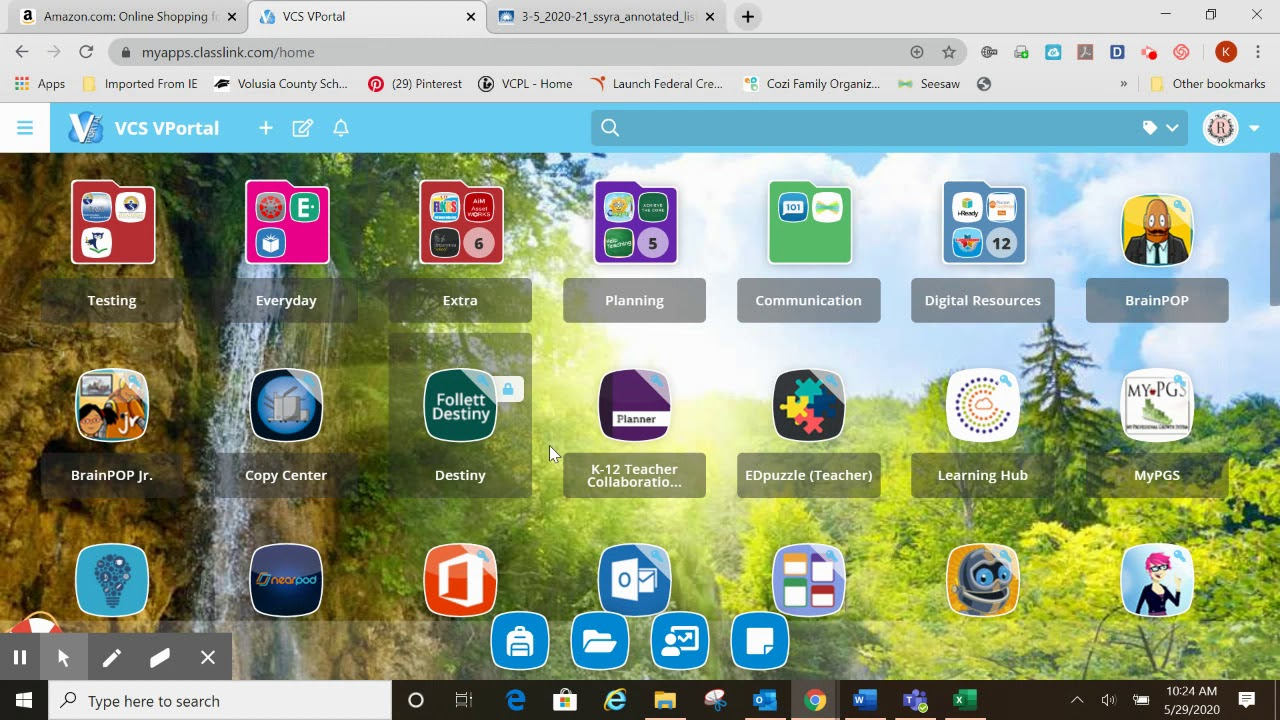Open the colorful grid squares app tile

[x=809, y=580]
